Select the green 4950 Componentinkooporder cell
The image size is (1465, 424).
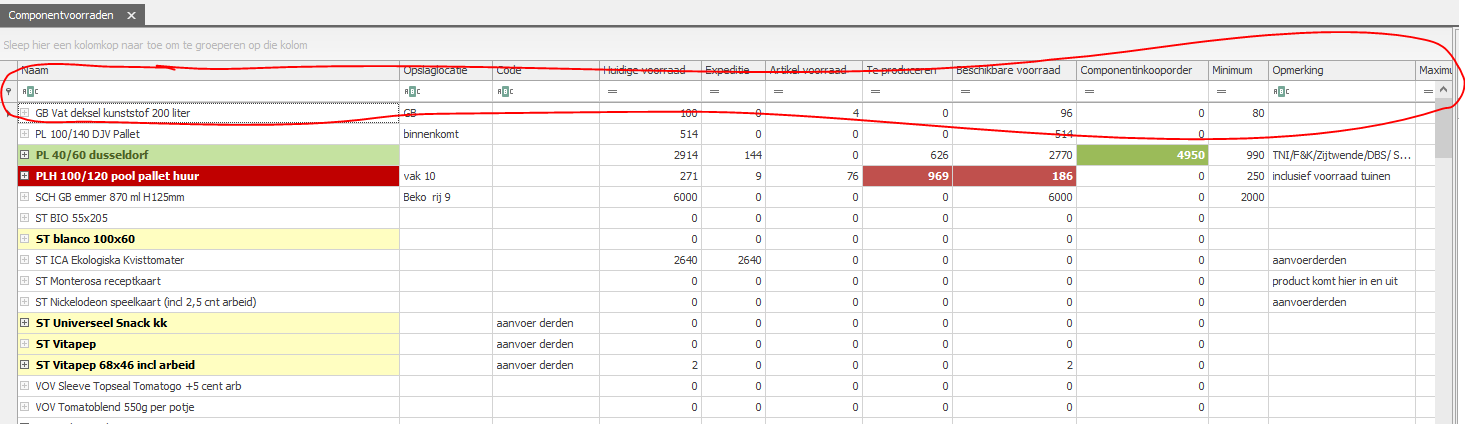1142,155
